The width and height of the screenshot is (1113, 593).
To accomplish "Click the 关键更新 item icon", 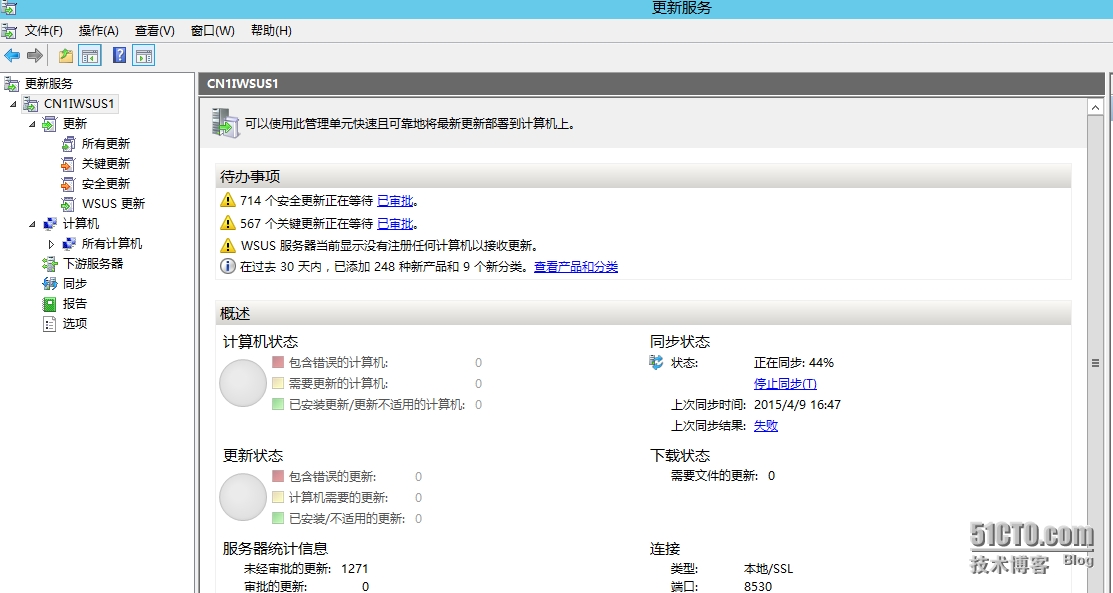I will click(x=68, y=163).
